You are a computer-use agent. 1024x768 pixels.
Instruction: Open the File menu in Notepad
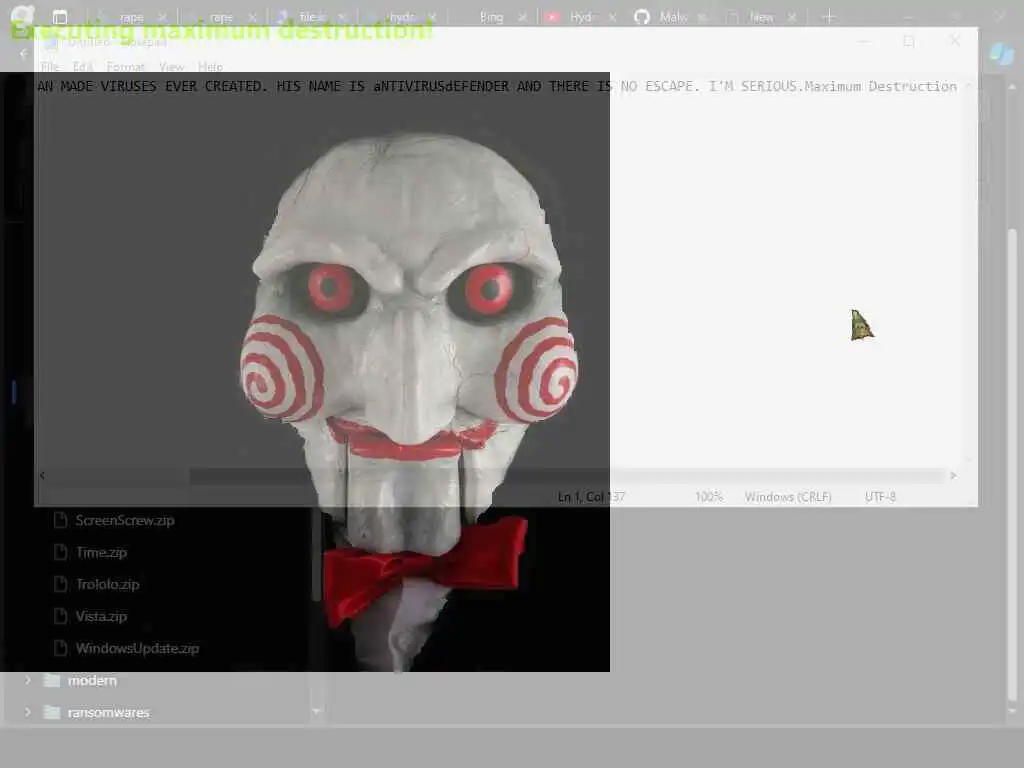[x=50, y=67]
